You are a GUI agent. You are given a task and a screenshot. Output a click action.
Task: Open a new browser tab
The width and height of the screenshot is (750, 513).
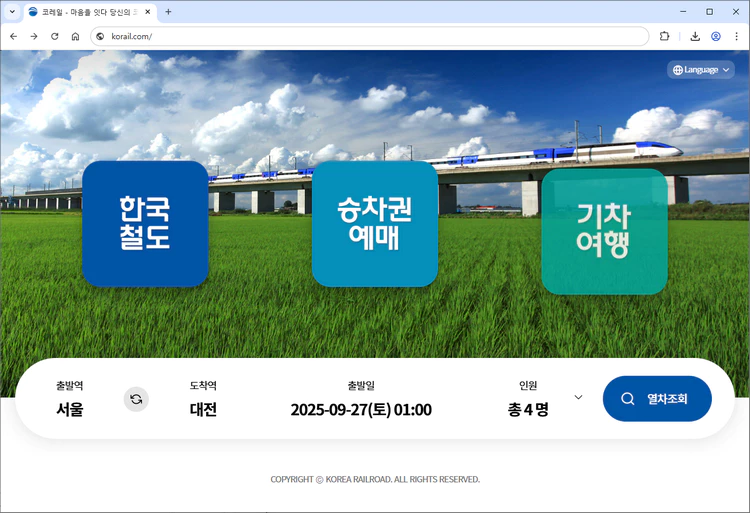tap(168, 12)
